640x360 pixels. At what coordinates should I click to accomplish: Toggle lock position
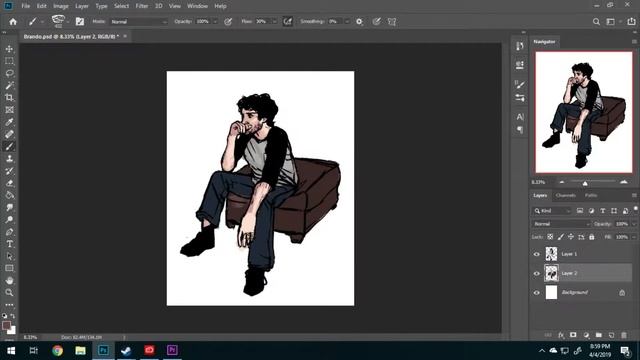pos(571,237)
